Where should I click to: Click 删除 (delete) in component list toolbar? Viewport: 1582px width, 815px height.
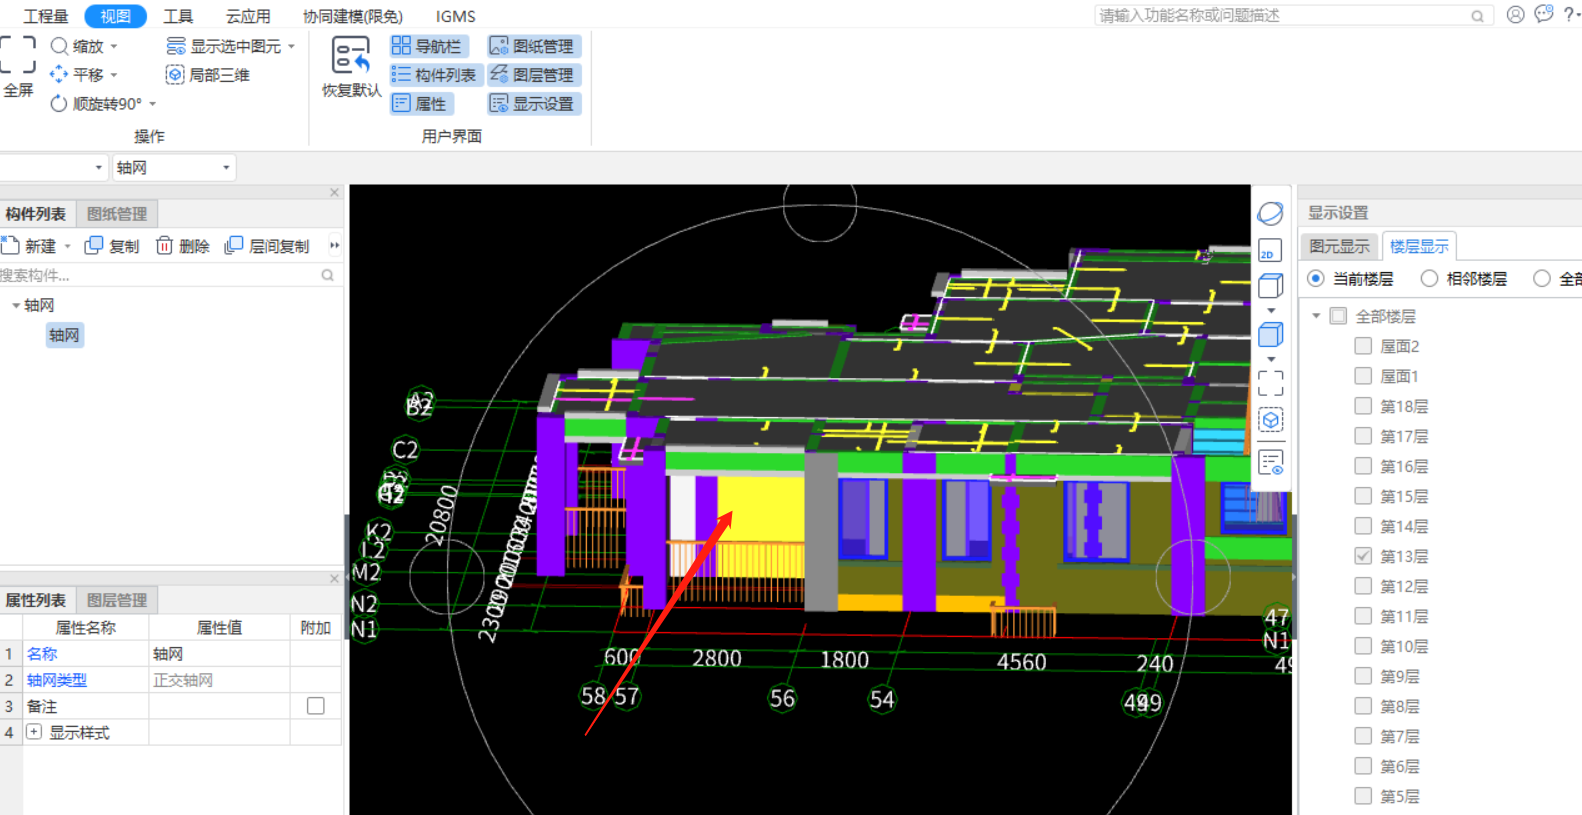(x=182, y=246)
